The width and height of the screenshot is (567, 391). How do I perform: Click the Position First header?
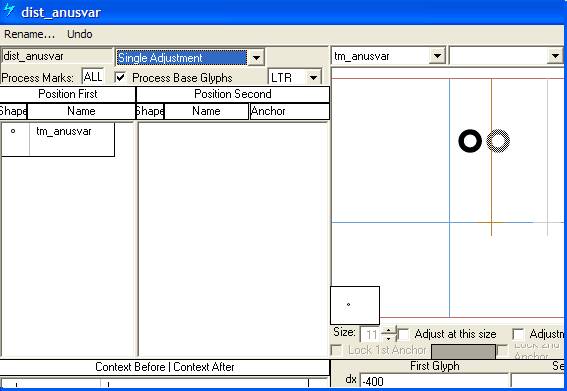[68, 94]
